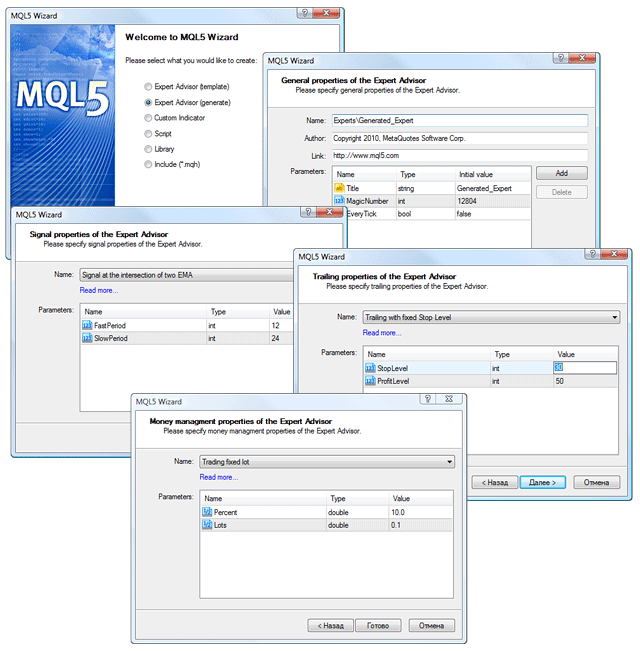This screenshot has height=651, width=640.
Task: Close the General properties wizard window
Action: 582,58
